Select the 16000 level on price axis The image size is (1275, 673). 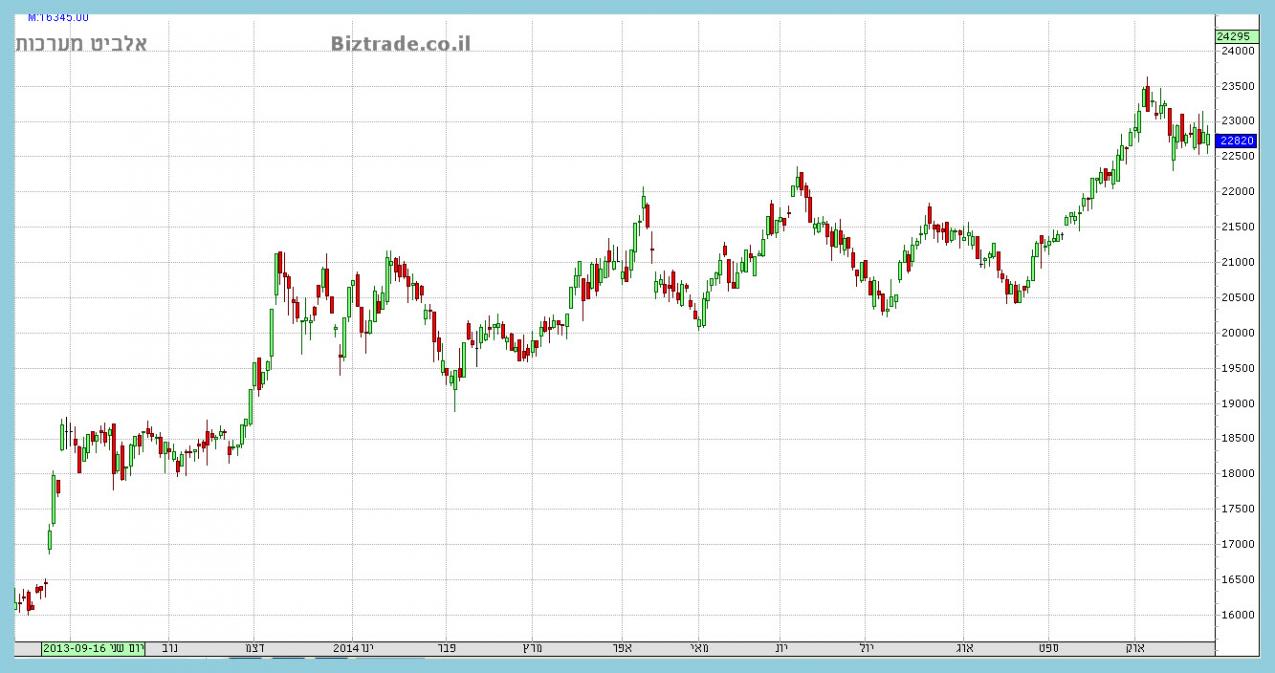(1237, 615)
